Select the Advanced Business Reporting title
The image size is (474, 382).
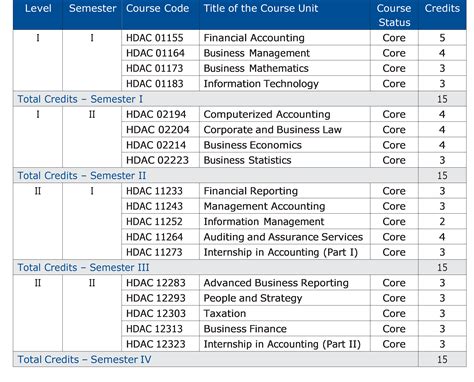(x=276, y=283)
